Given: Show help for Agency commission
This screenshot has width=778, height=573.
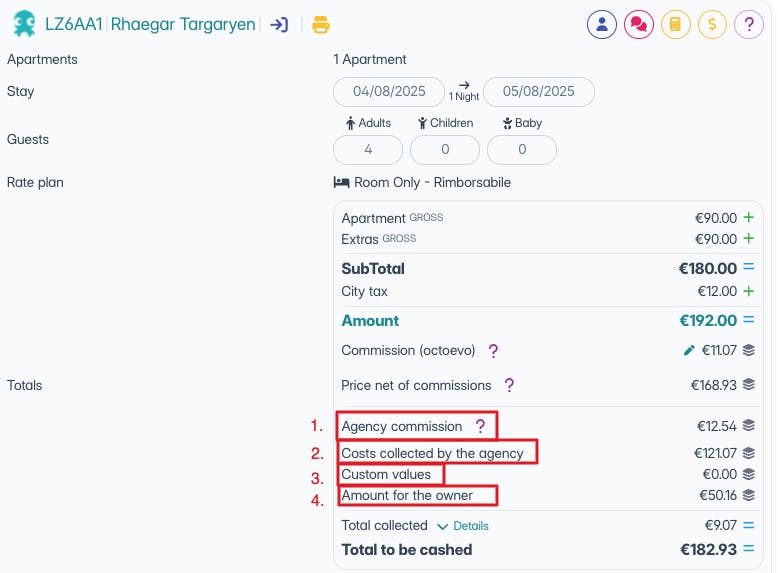Looking at the screenshot, I should [480, 426].
